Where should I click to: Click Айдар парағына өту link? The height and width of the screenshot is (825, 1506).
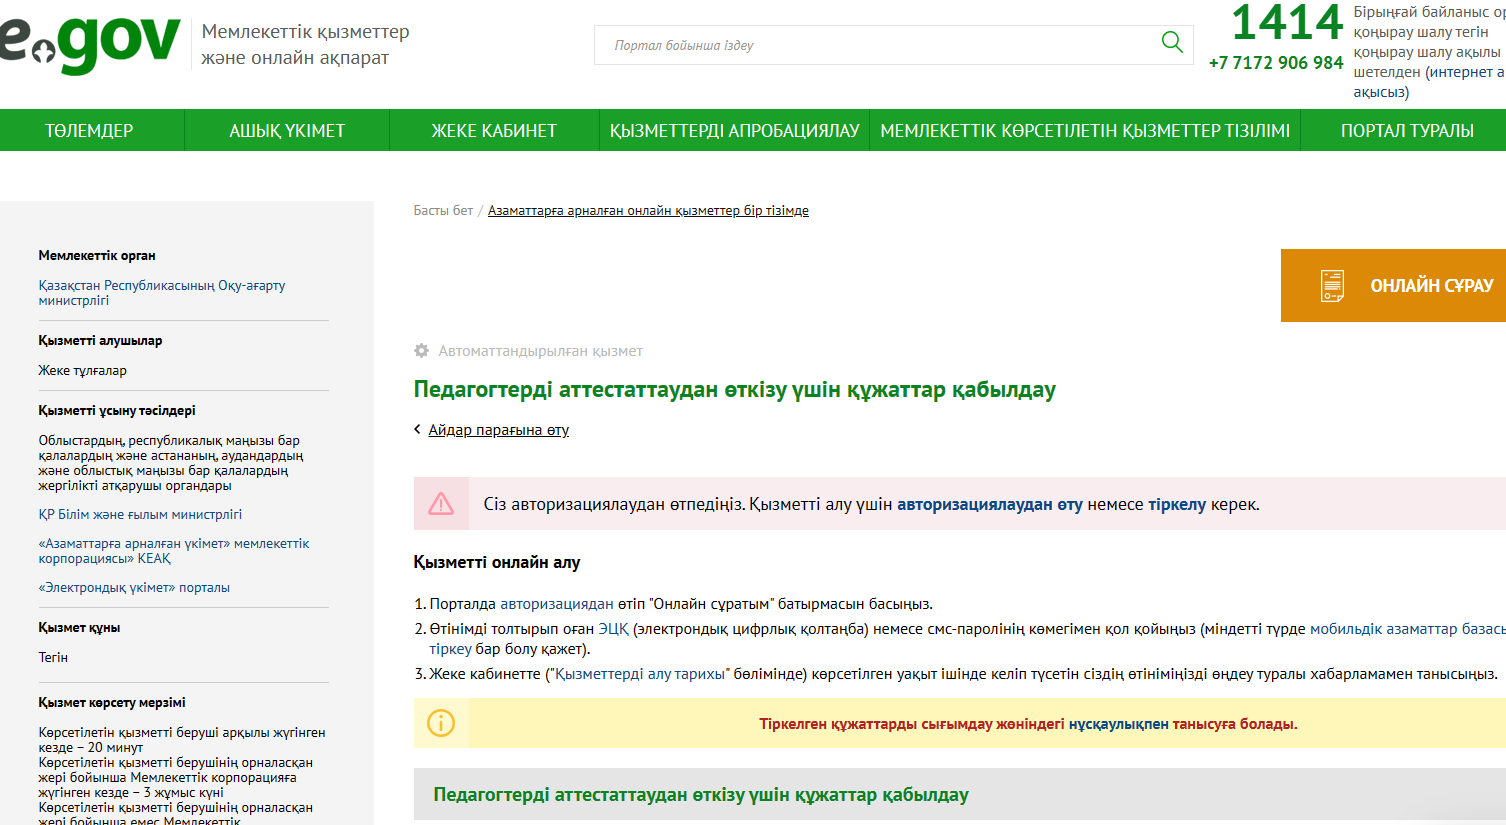click(x=498, y=430)
